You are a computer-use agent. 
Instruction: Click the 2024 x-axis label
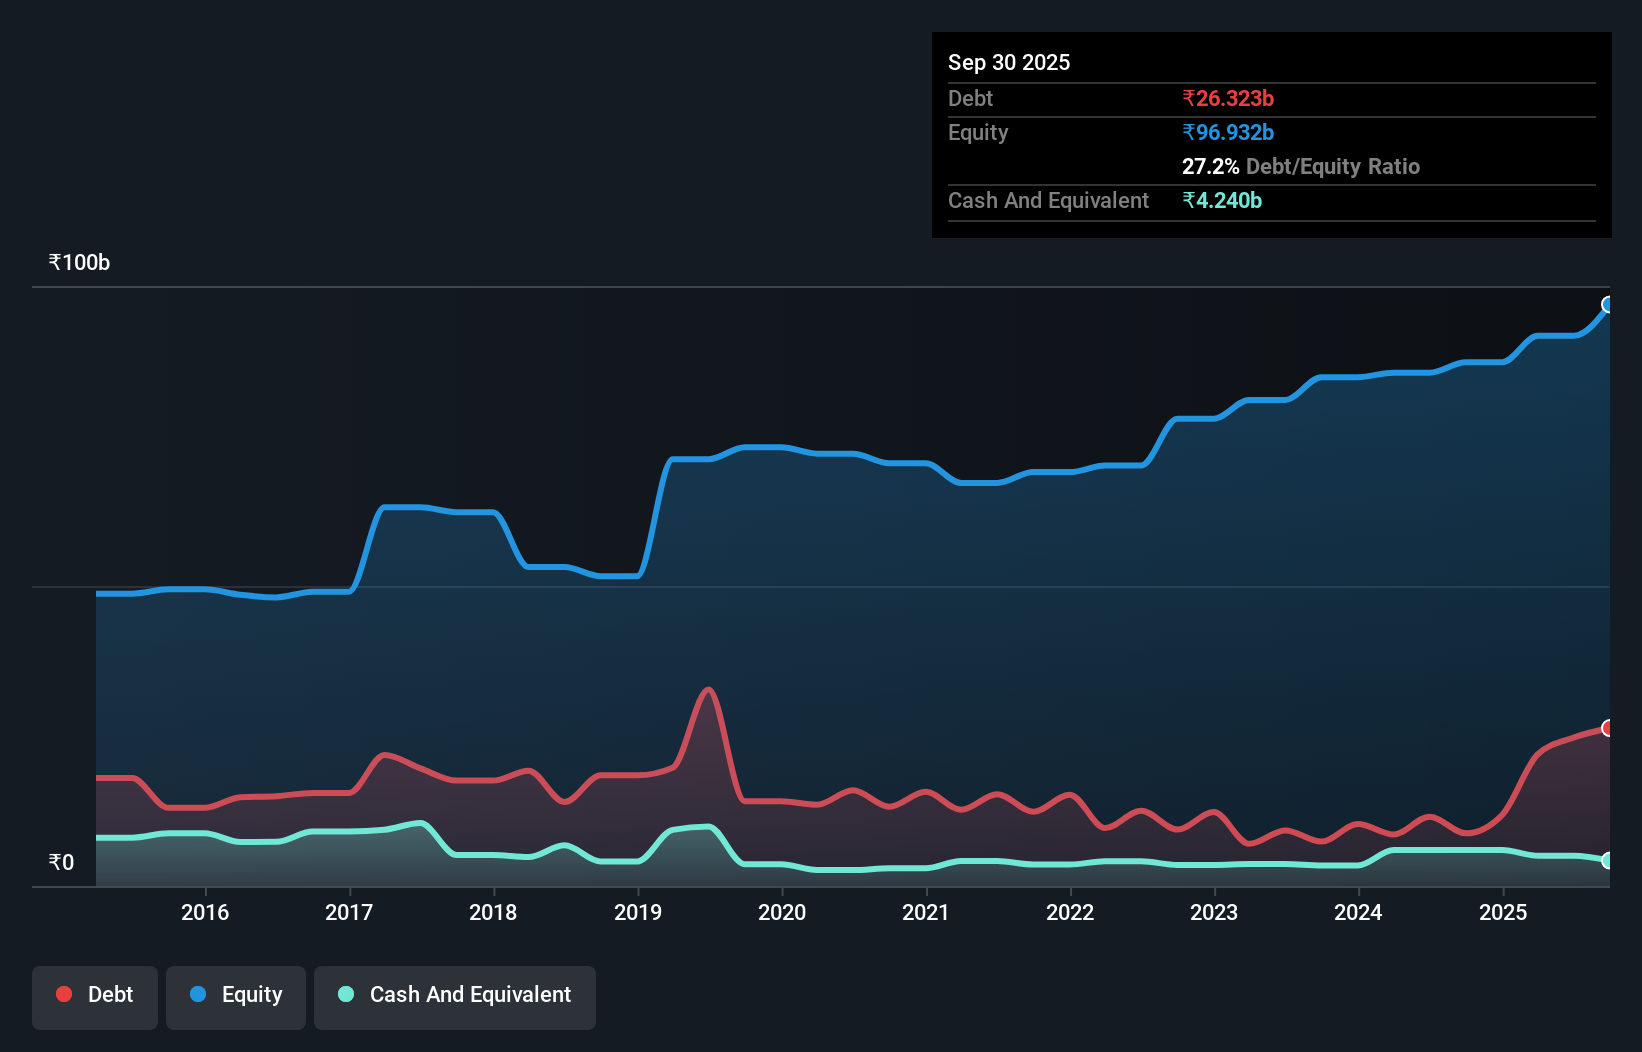1358,912
